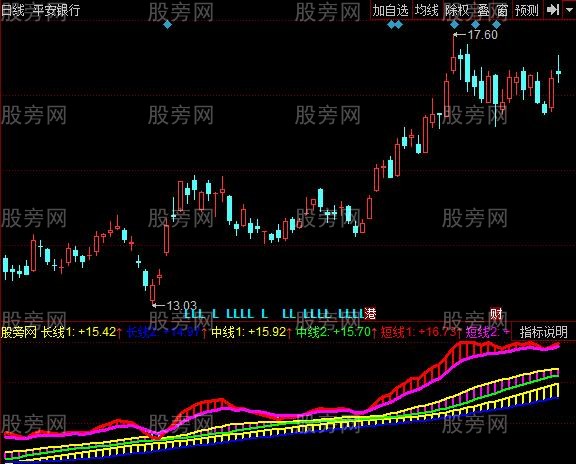Click the 17.60 high price label

tap(482, 35)
